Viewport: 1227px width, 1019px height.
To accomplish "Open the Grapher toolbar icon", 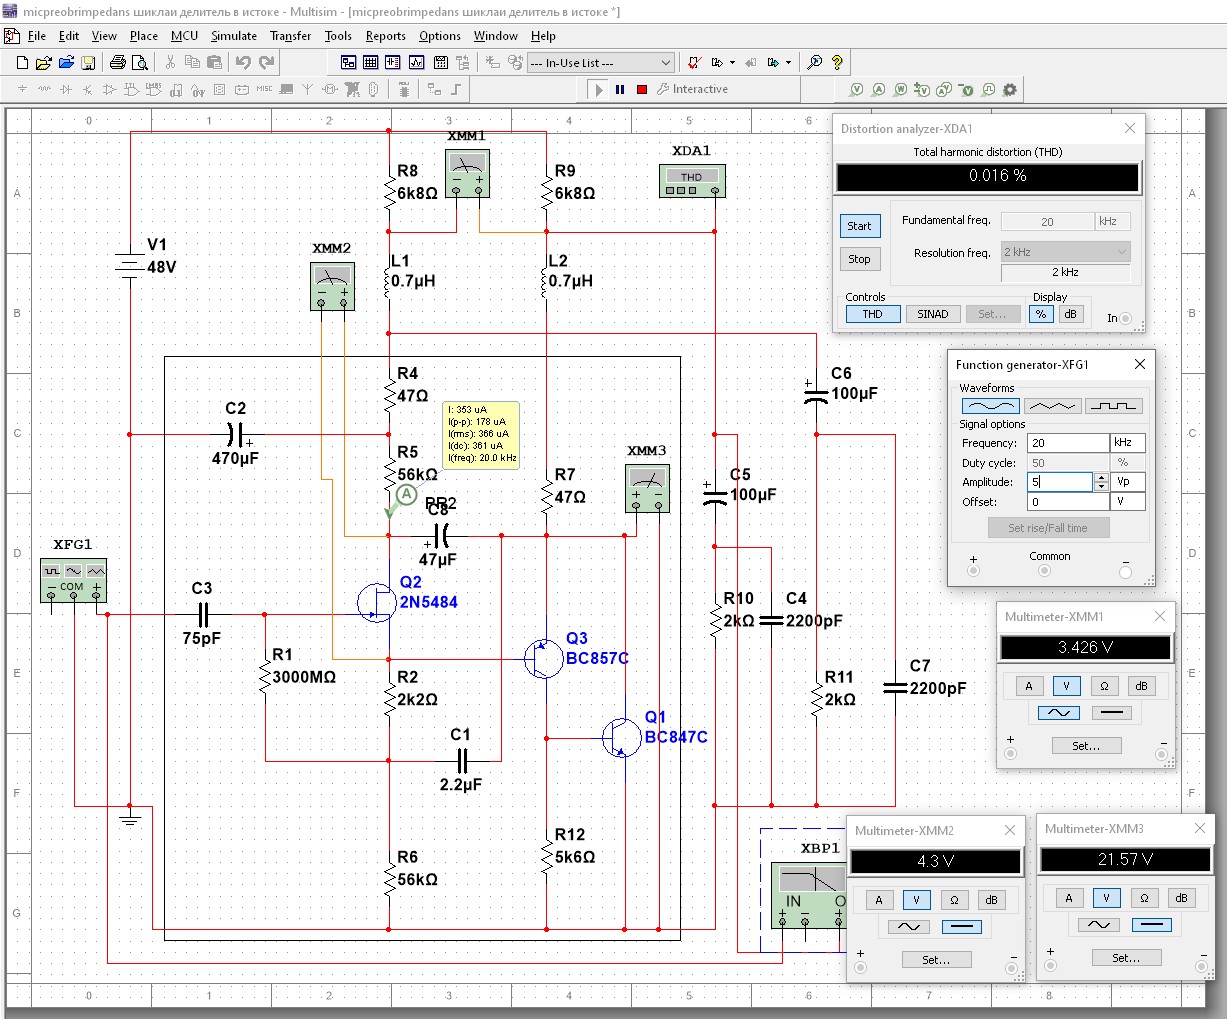I will (x=416, y=62).
